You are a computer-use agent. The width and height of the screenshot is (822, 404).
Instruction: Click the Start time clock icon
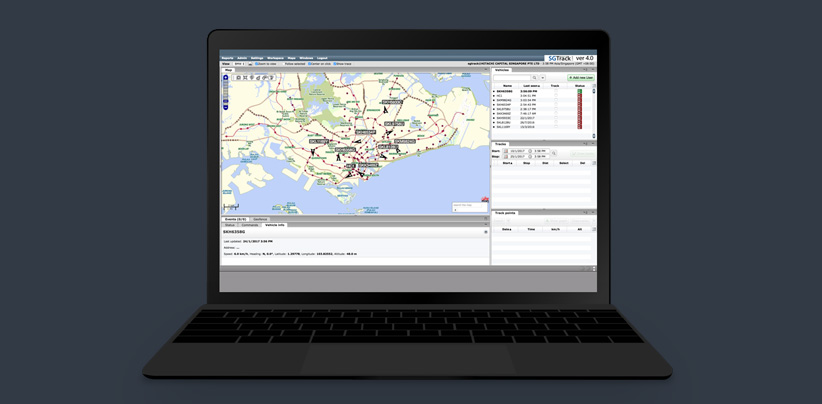(x=530, y=151)
